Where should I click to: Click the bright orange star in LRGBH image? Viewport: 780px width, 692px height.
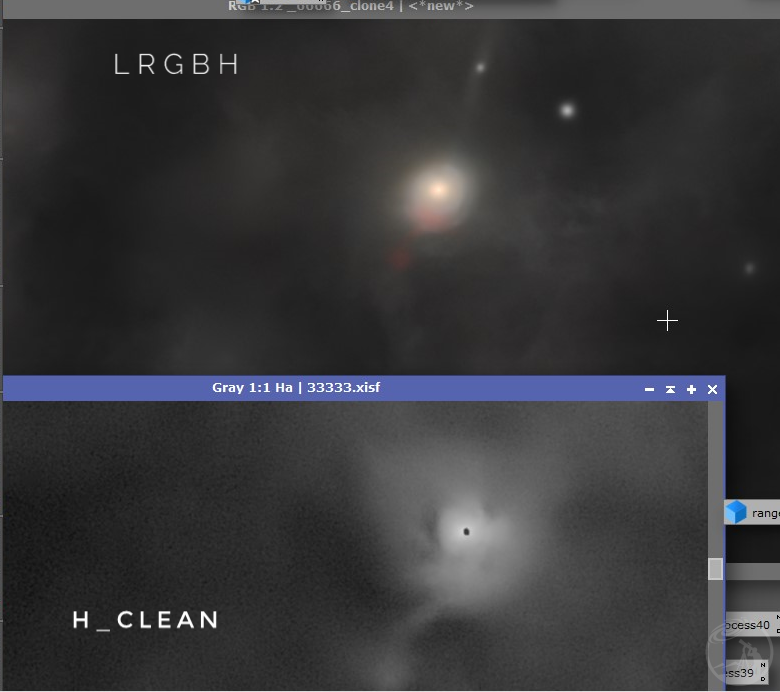pos(438,190)
